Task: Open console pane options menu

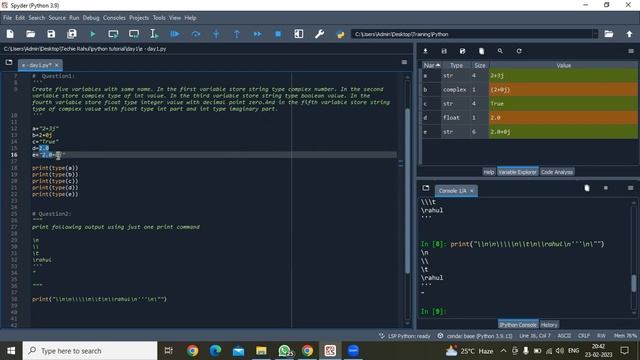Action: (631, 188)
